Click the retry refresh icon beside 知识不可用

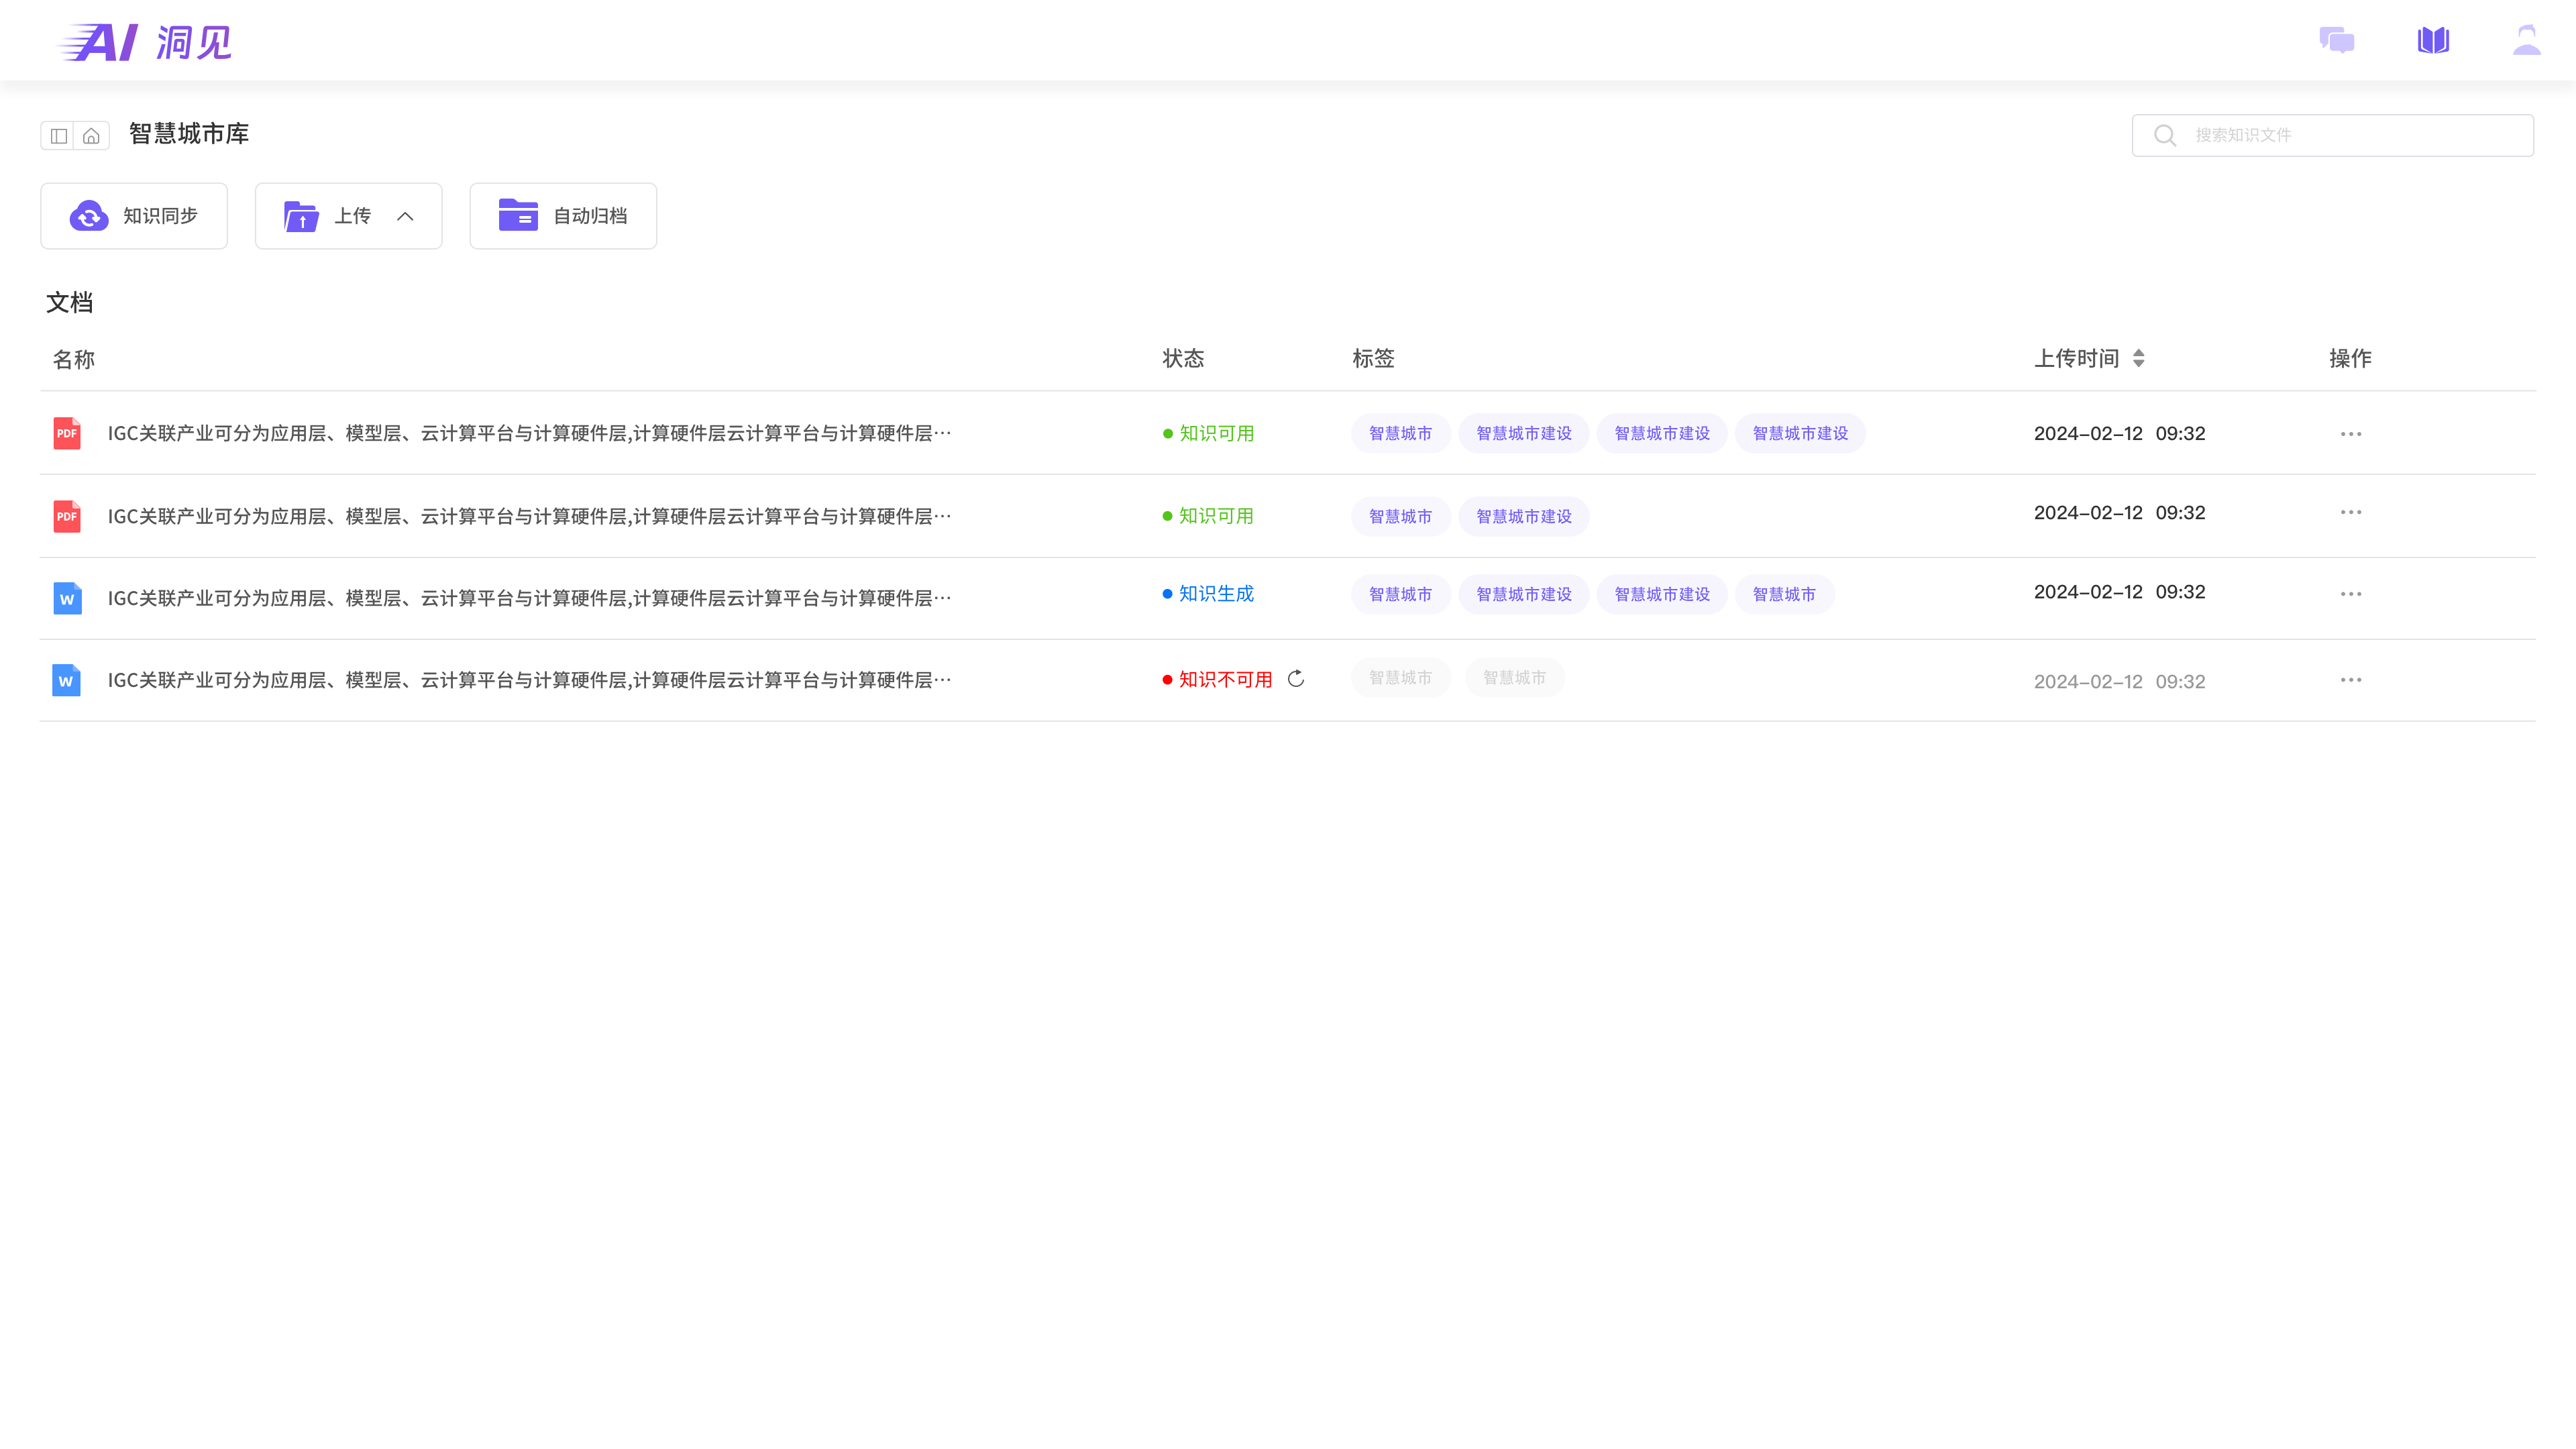point(1296,679)
